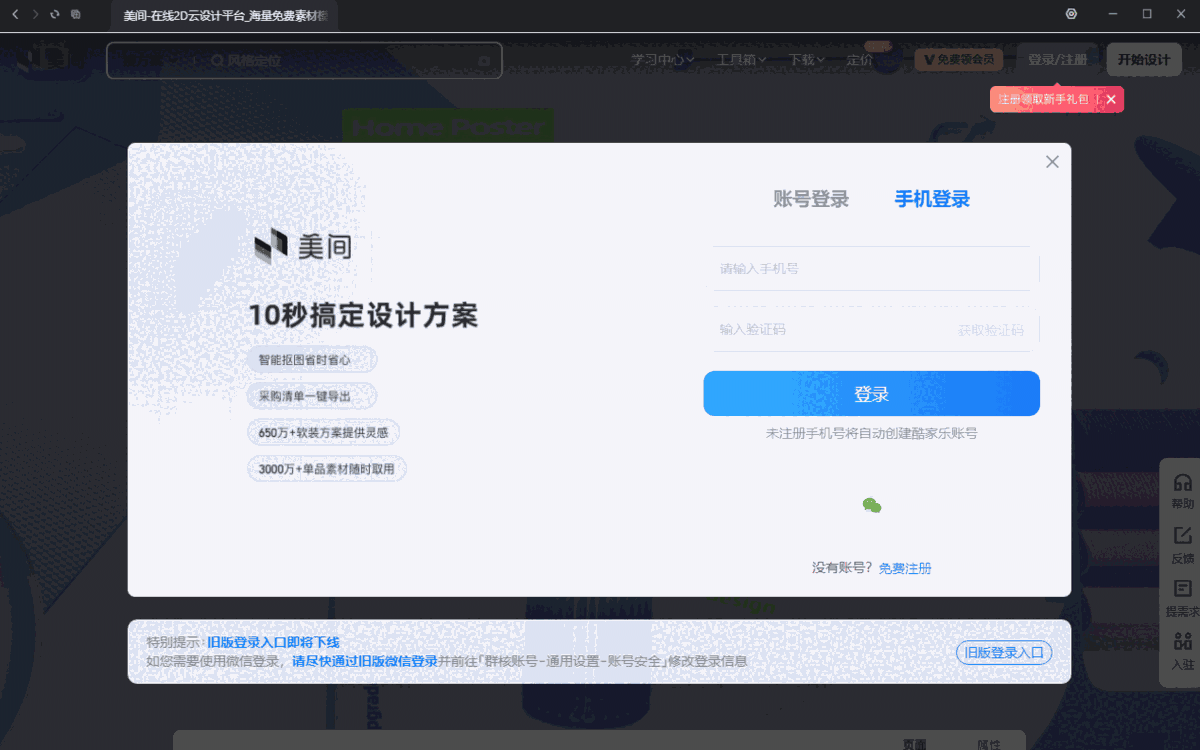Open the 工具箱 dropdown
1200x750 pixels.
click(738, 59)
